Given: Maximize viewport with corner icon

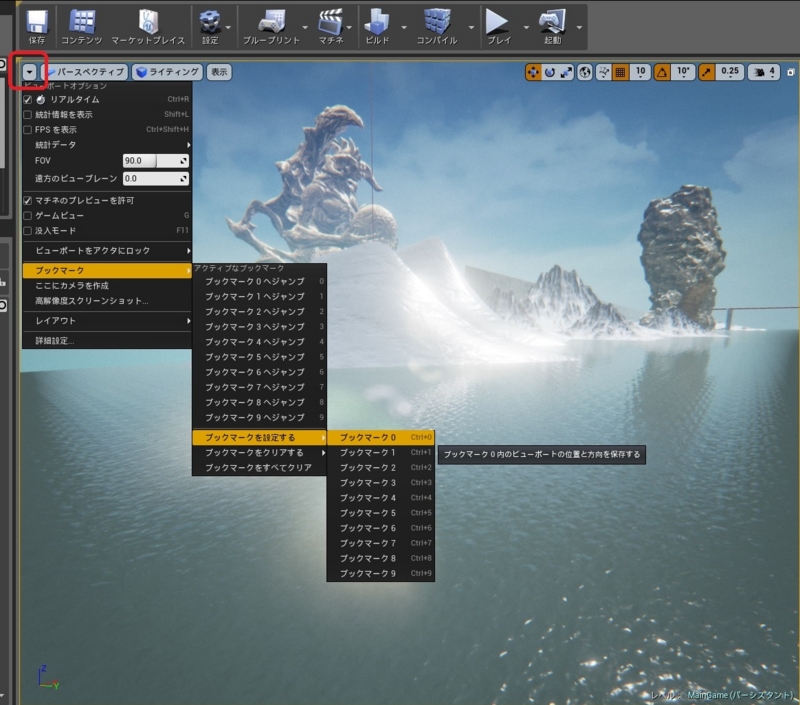Looking at the screenshot, I should pyautogui.click(x=791, y=72).
